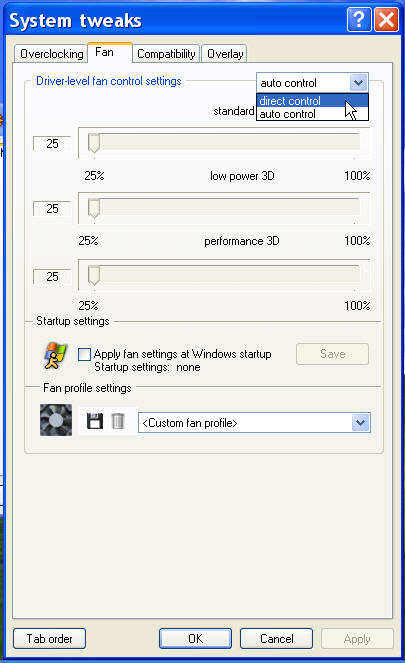This screenshot has height=663, width=405.
Task: Click the performance 3D slider thumb
Action: pyautogui.click(x=94, y=277)
